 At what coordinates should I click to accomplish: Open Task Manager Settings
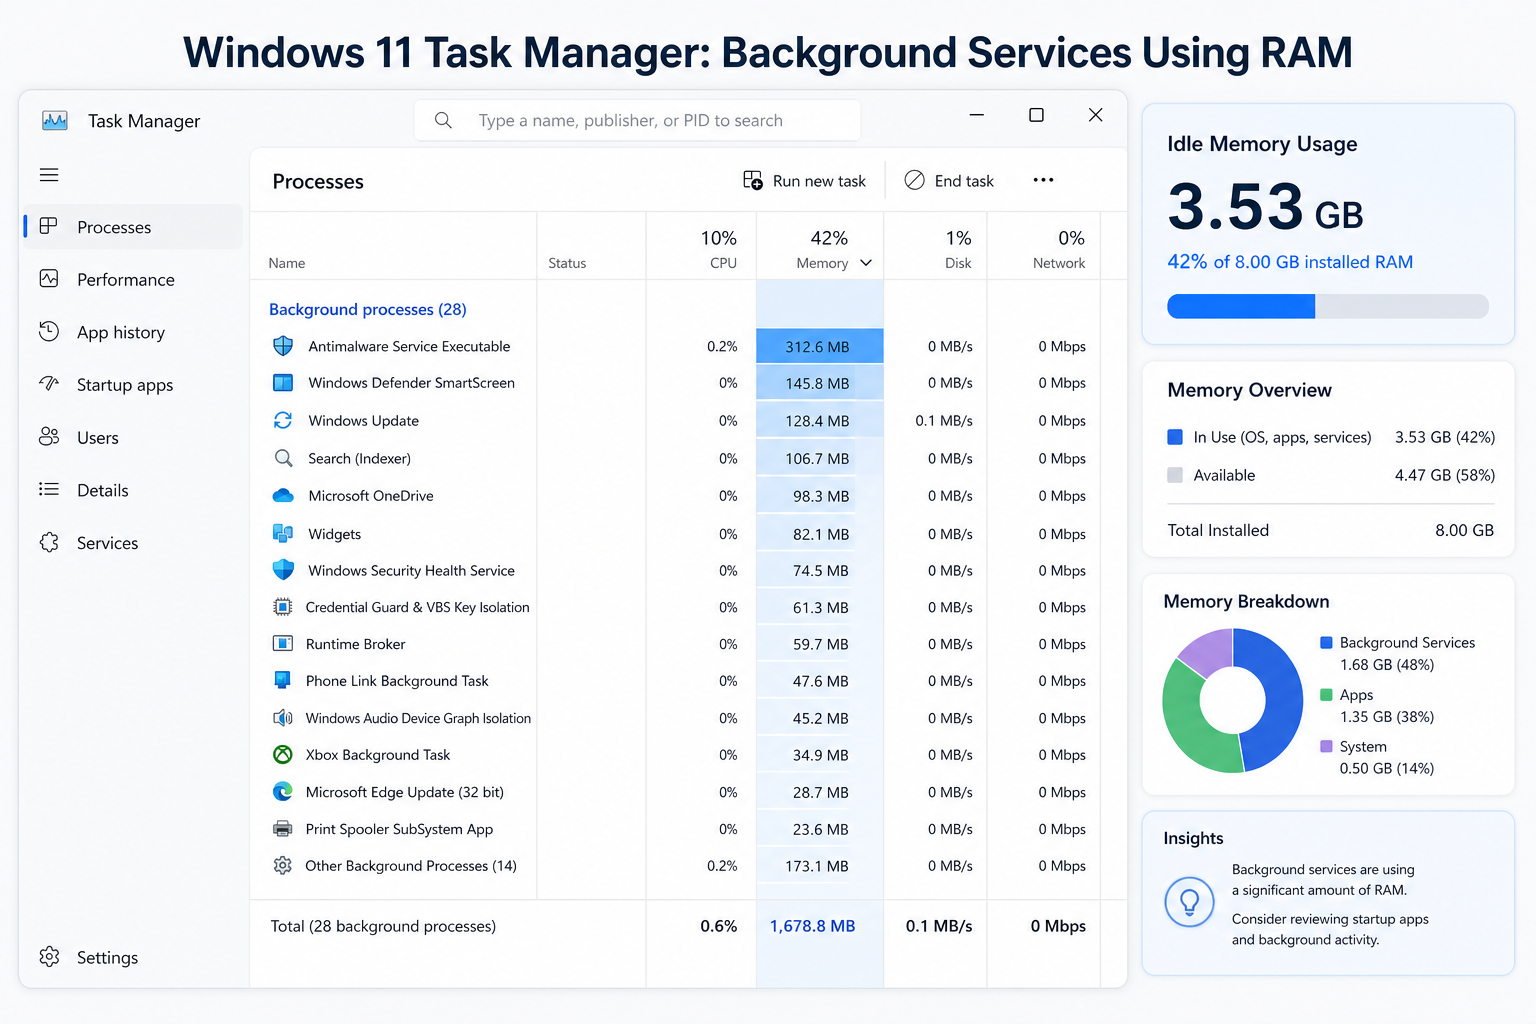133,957
